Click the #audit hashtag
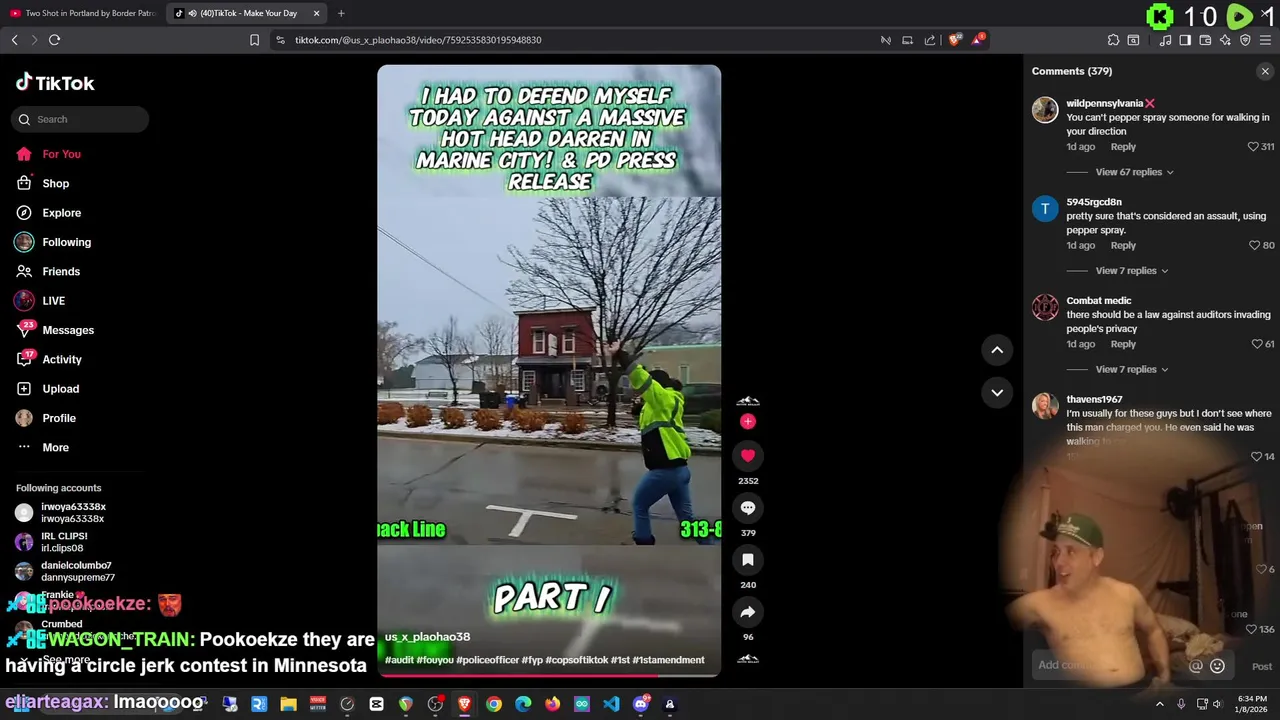 click(x=399, y=660)
